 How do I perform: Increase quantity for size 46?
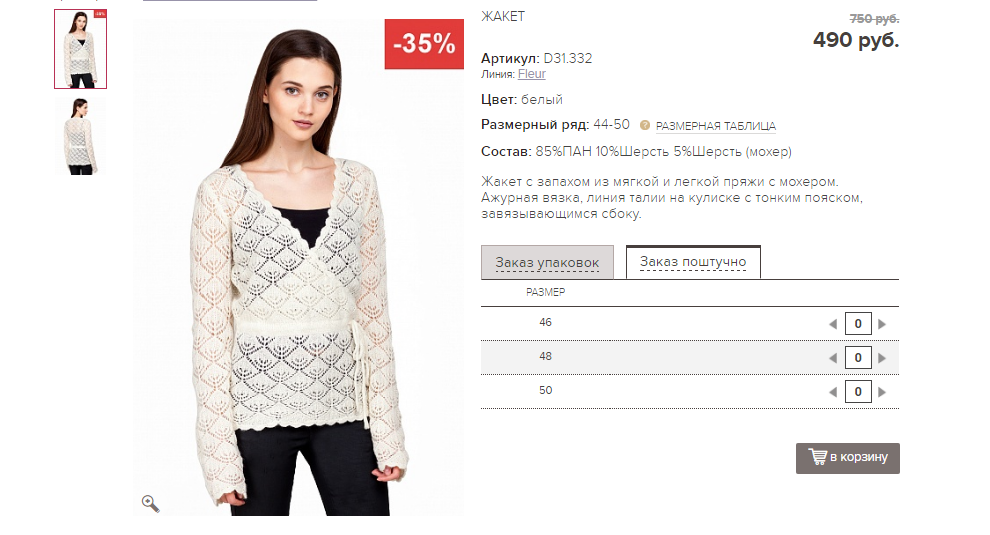coord(882,324)
